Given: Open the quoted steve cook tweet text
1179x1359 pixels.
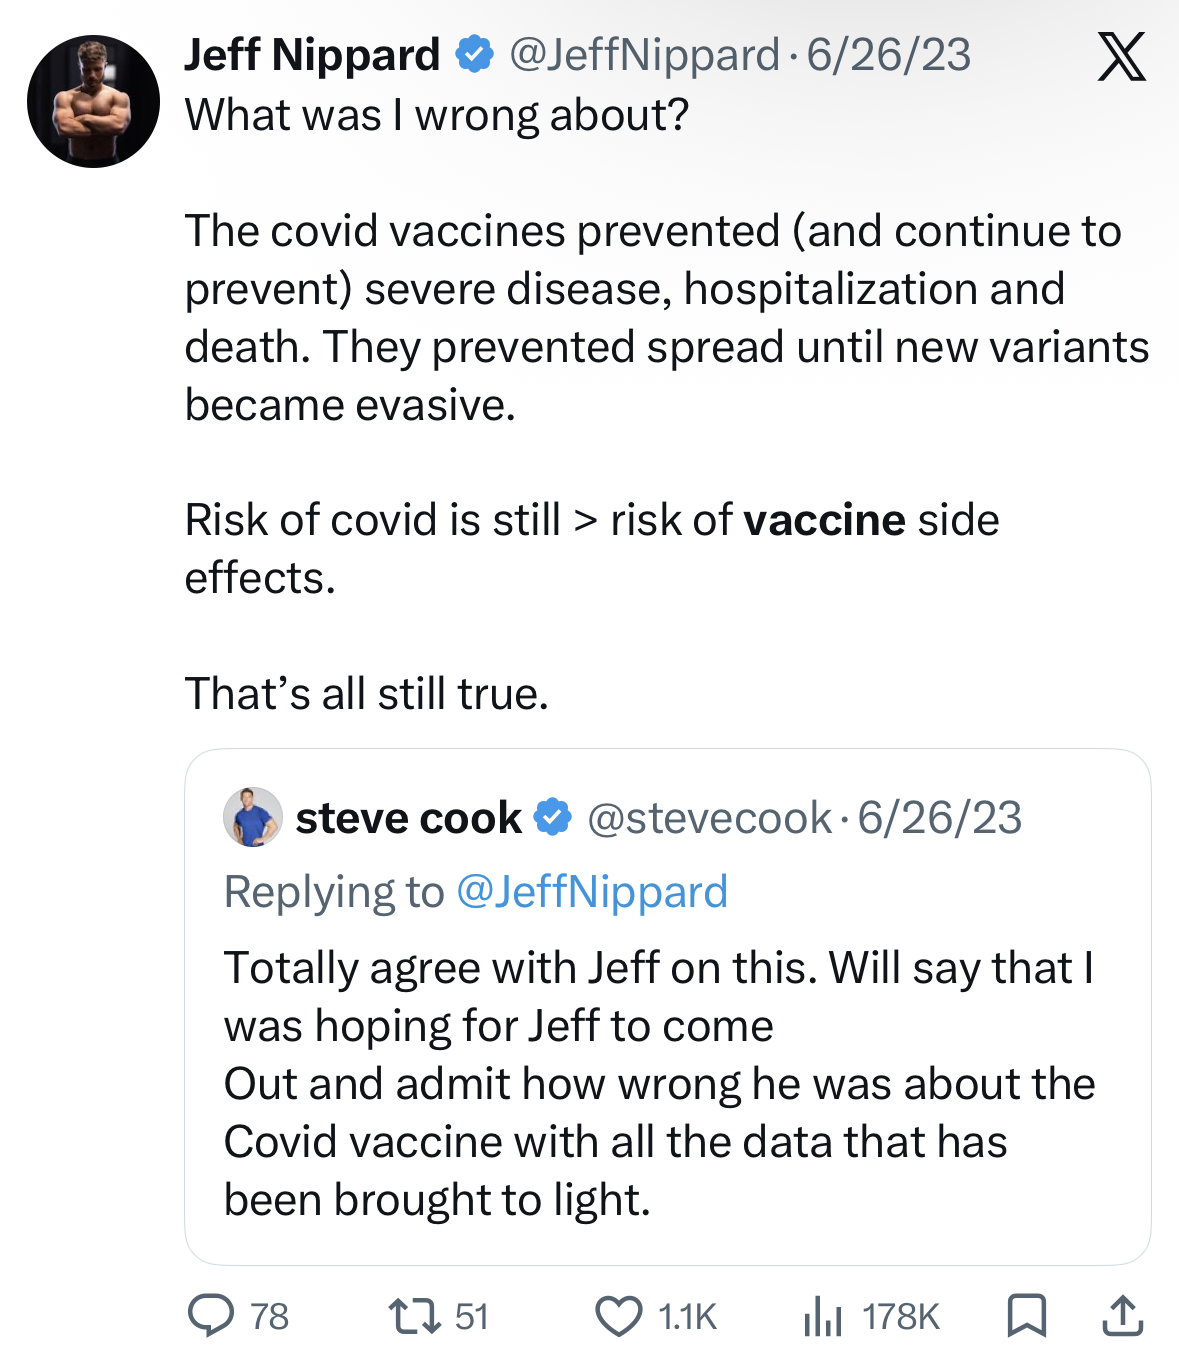Looking at the screenshot, I should click(x=658, y=1083).
